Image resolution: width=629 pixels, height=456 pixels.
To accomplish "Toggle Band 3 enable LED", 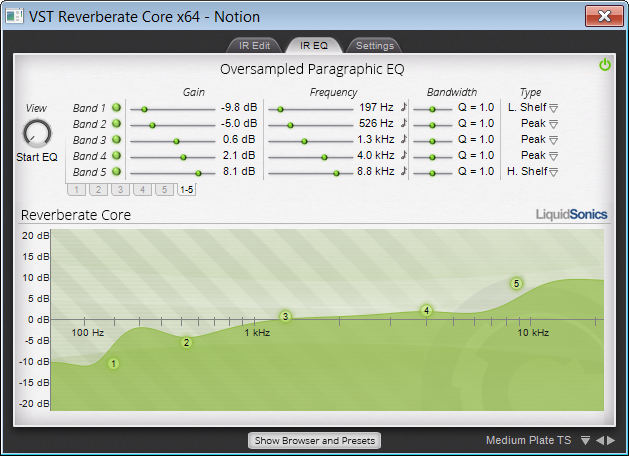I will [116, 140].
